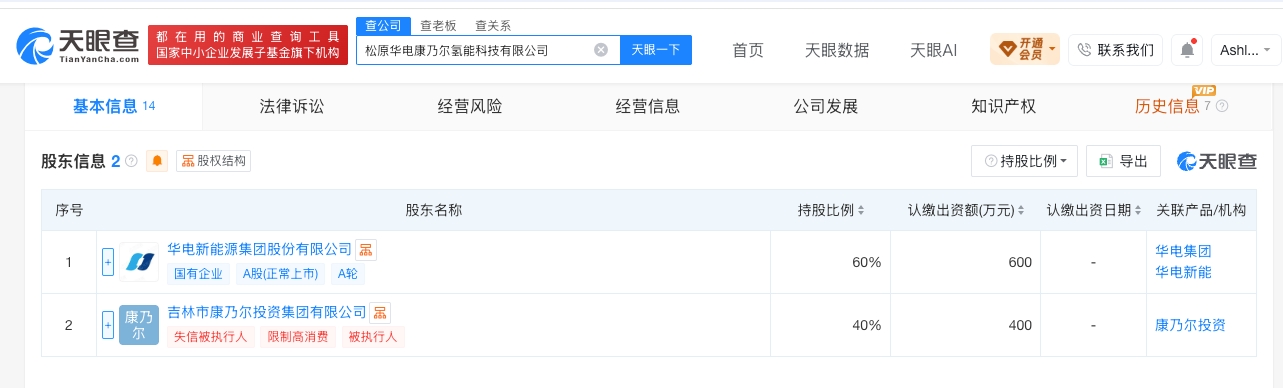
Task: Go to 首页 in the top navigation
Action: tap(748, 49)
